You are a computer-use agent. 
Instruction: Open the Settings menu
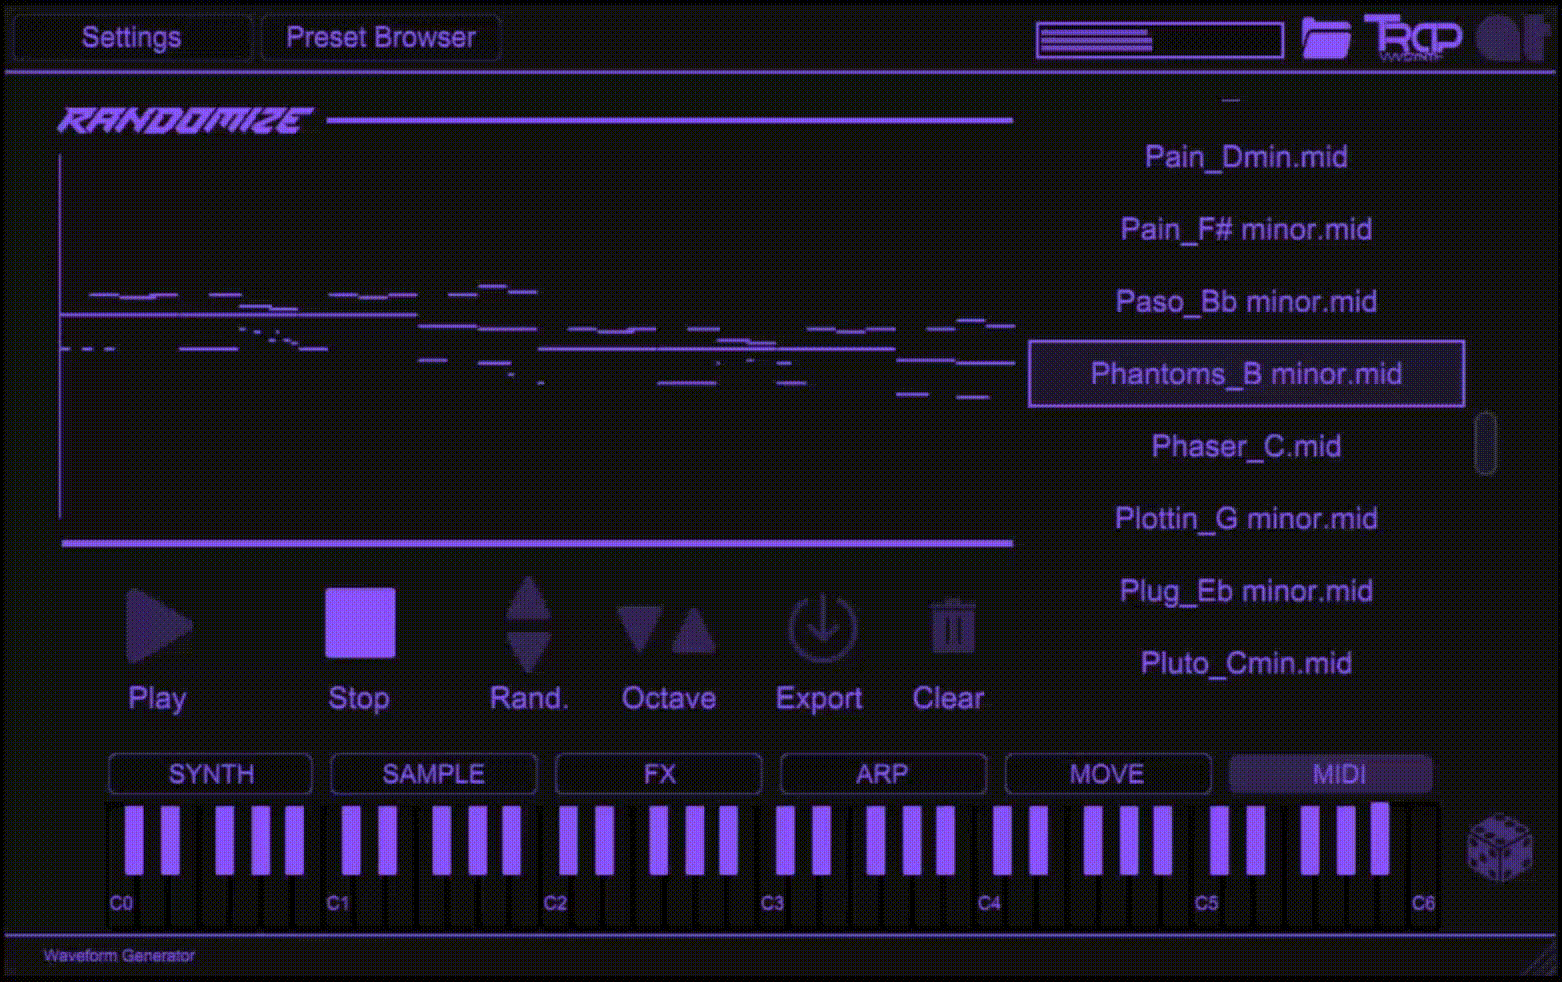(x=130, y=37)
